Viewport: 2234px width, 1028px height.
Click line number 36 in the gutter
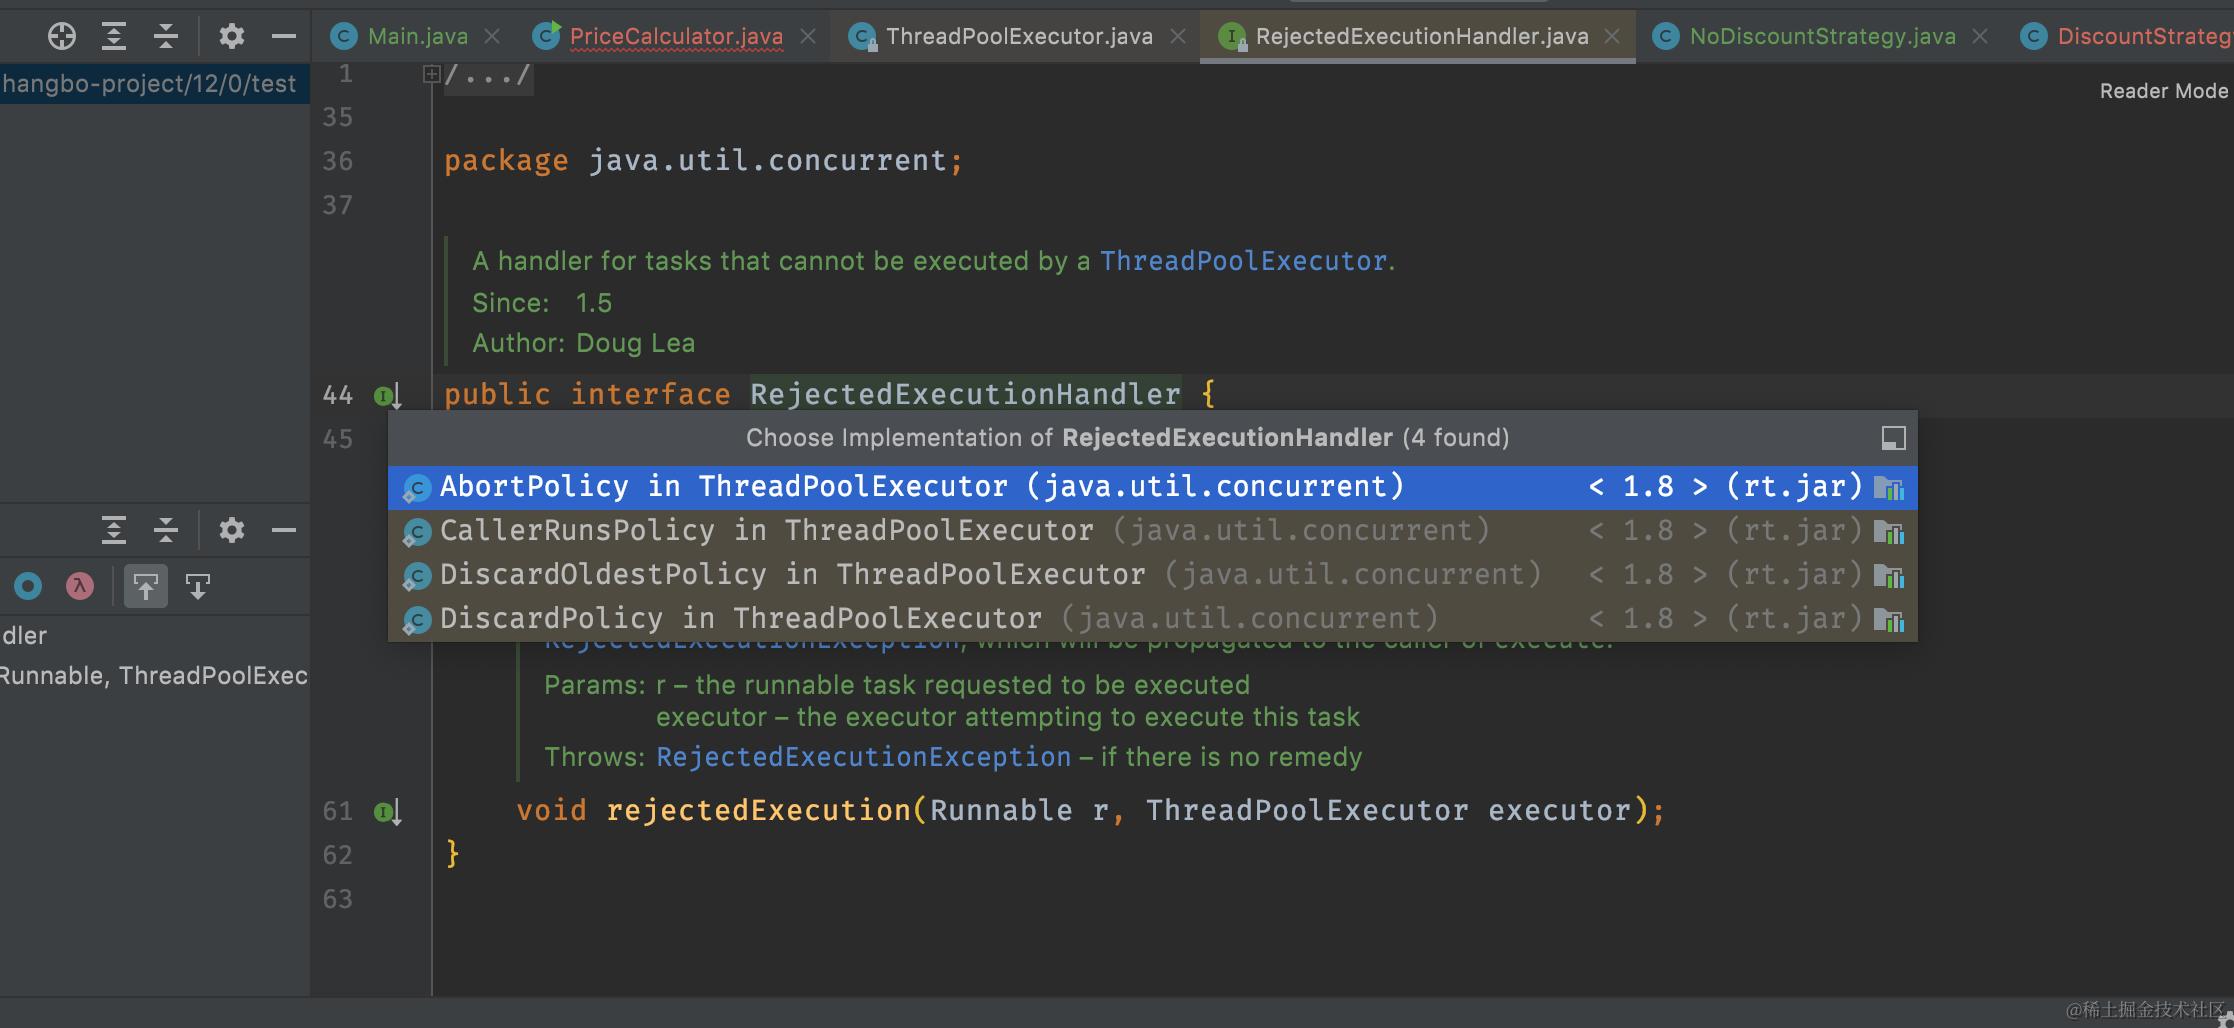[338, 162]
